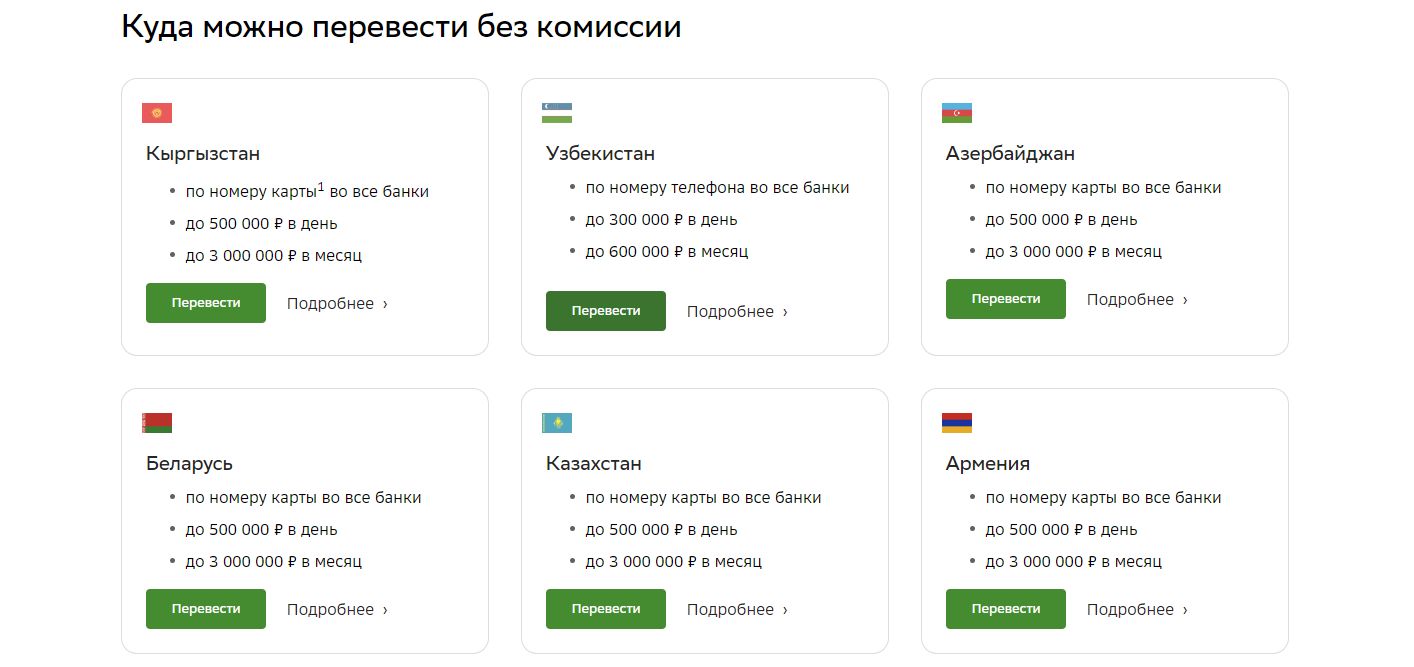Open Подробнее link in Казахстан card
The image size is (1414, 667).
tap(737, 609)
